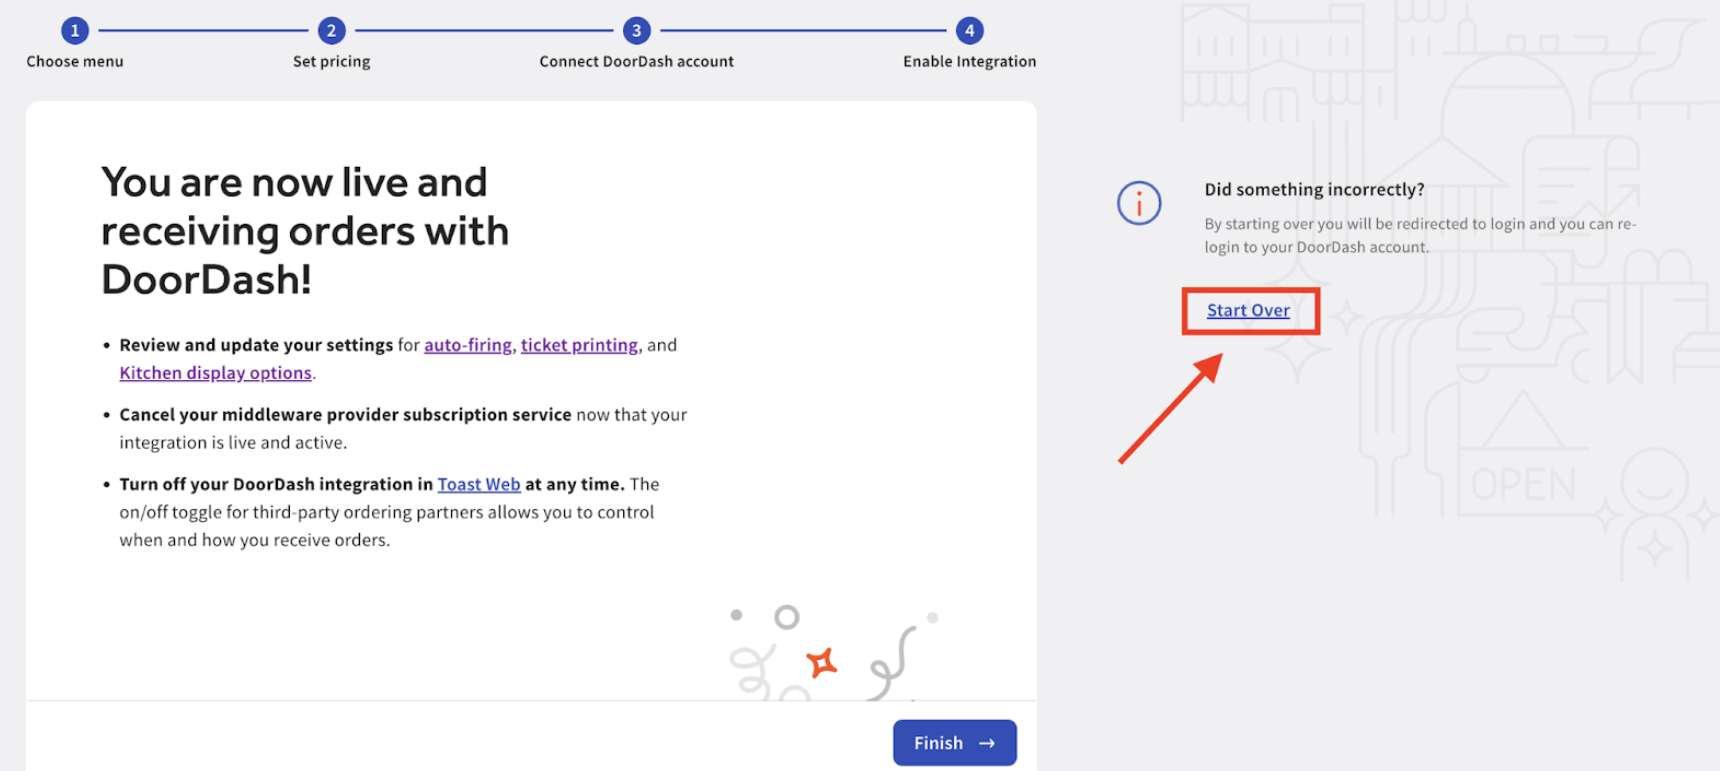
Task: Go to the Choose menu step label
Action: (x=75, y=62)
